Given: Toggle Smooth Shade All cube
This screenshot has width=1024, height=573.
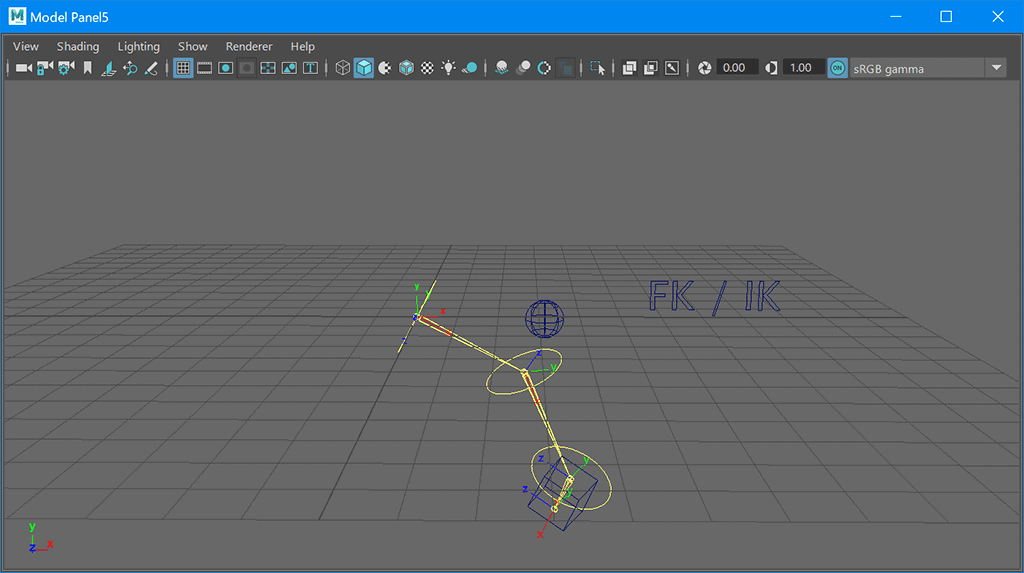Looking at the screenshot, I should tap(364, 68).
